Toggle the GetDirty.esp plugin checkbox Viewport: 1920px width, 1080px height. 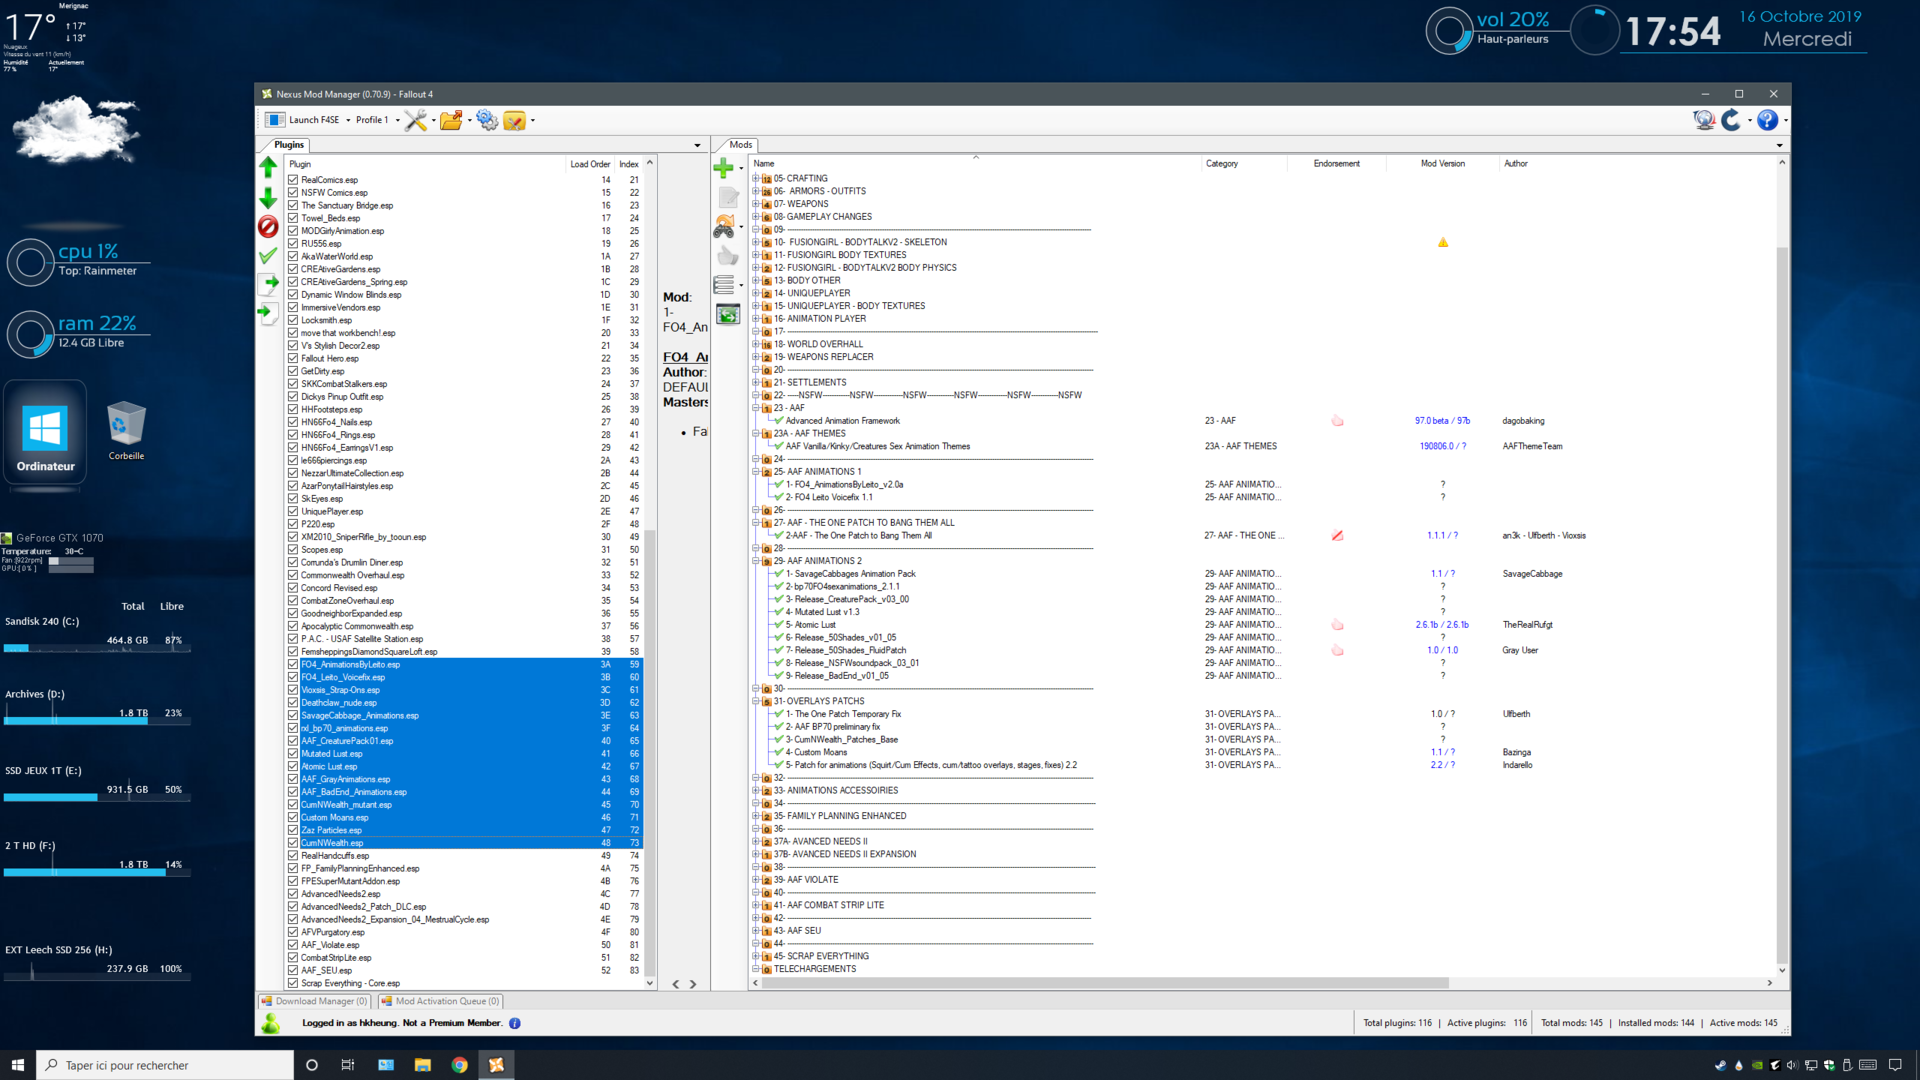293,371
